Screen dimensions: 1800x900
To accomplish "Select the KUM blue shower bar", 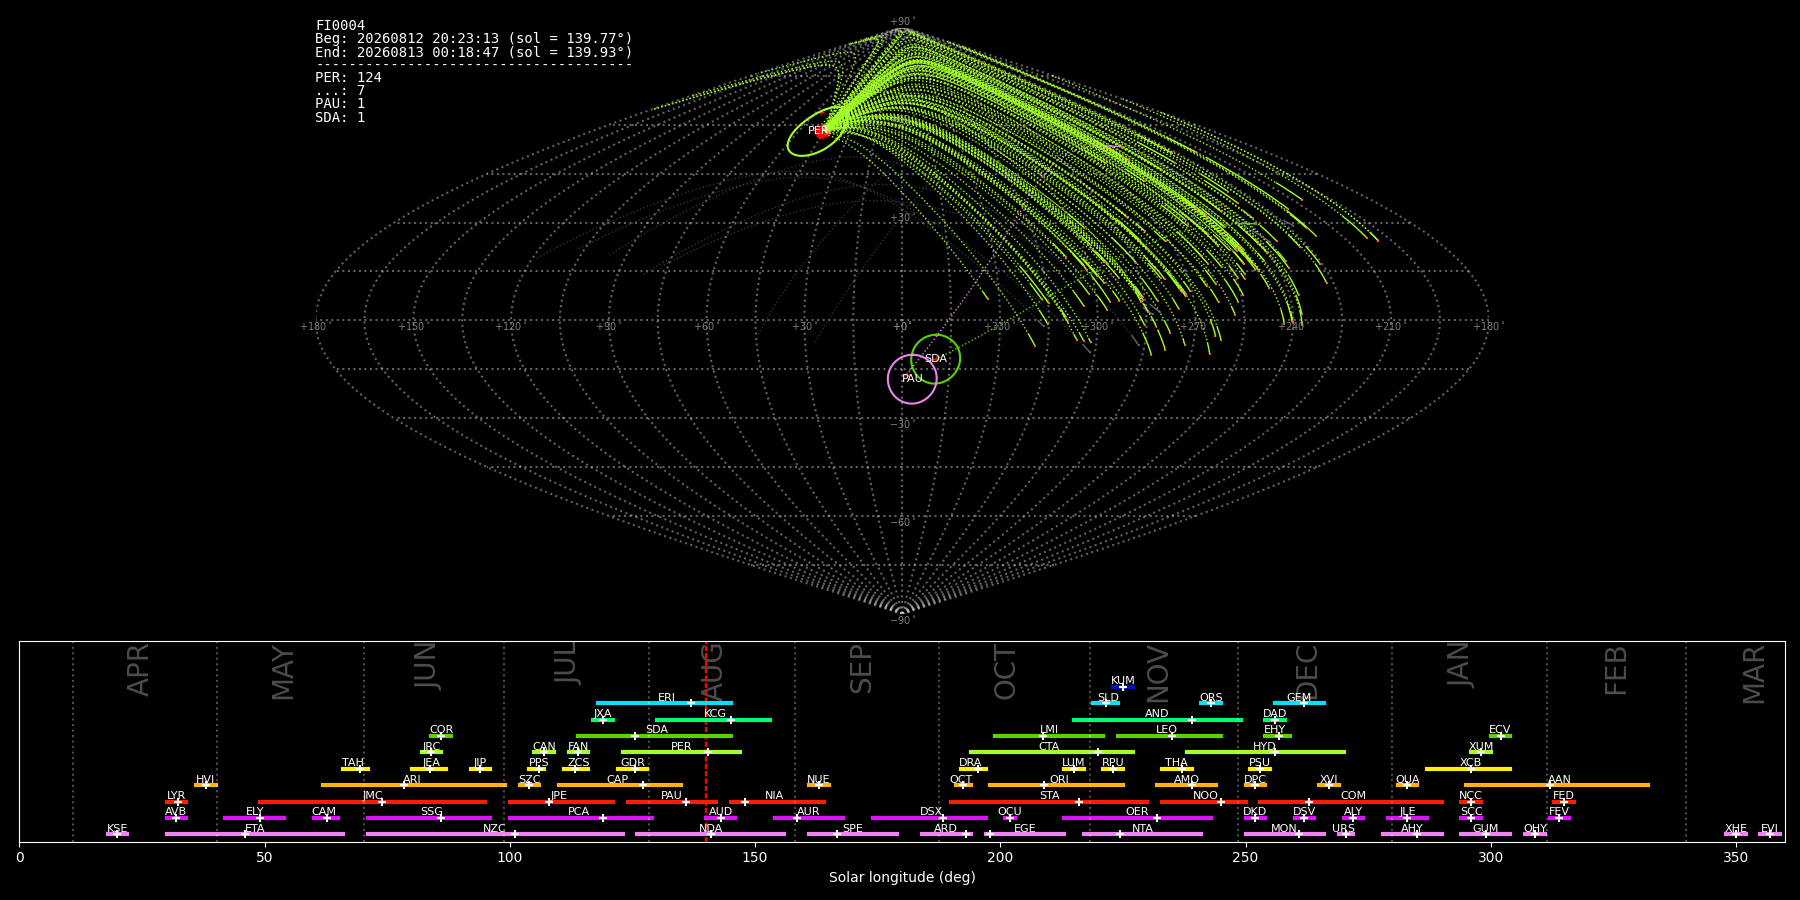I will (1123, 687).
